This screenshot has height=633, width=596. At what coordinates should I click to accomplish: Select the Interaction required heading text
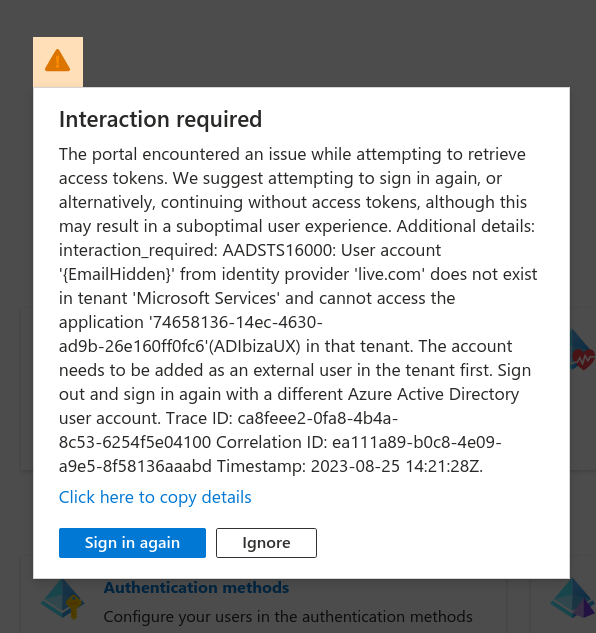160,119
